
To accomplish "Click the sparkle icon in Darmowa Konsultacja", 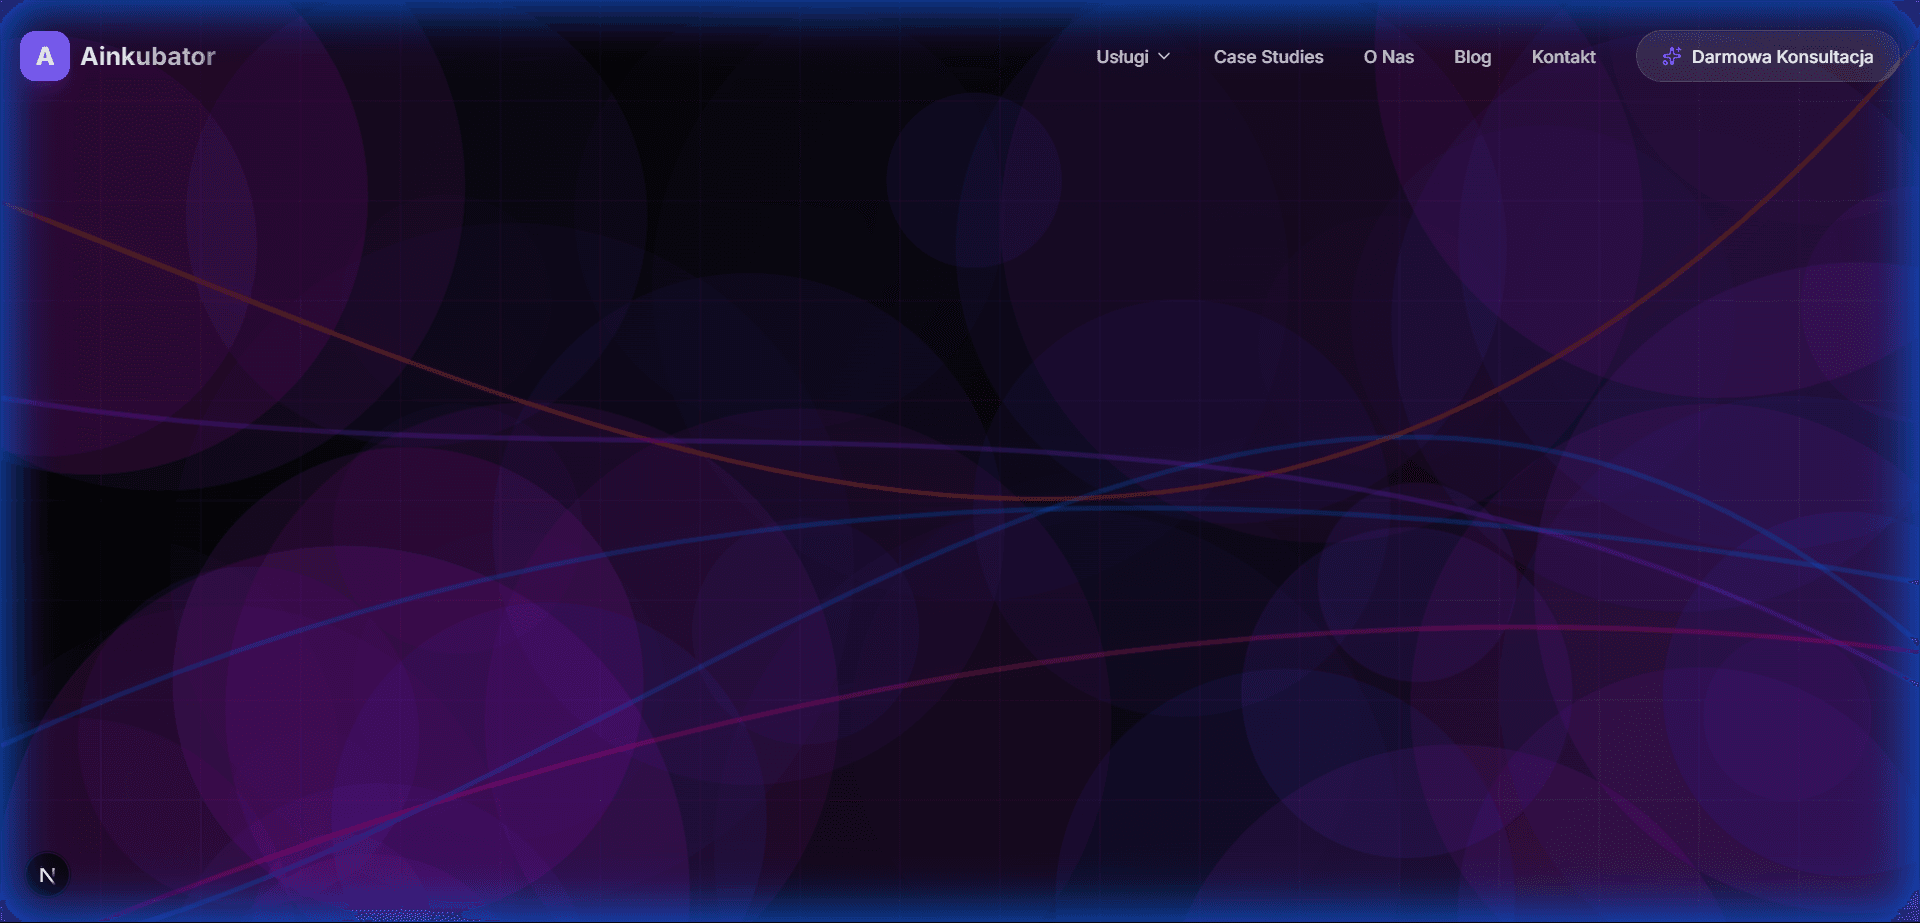I will click(x=1671, y=57).
